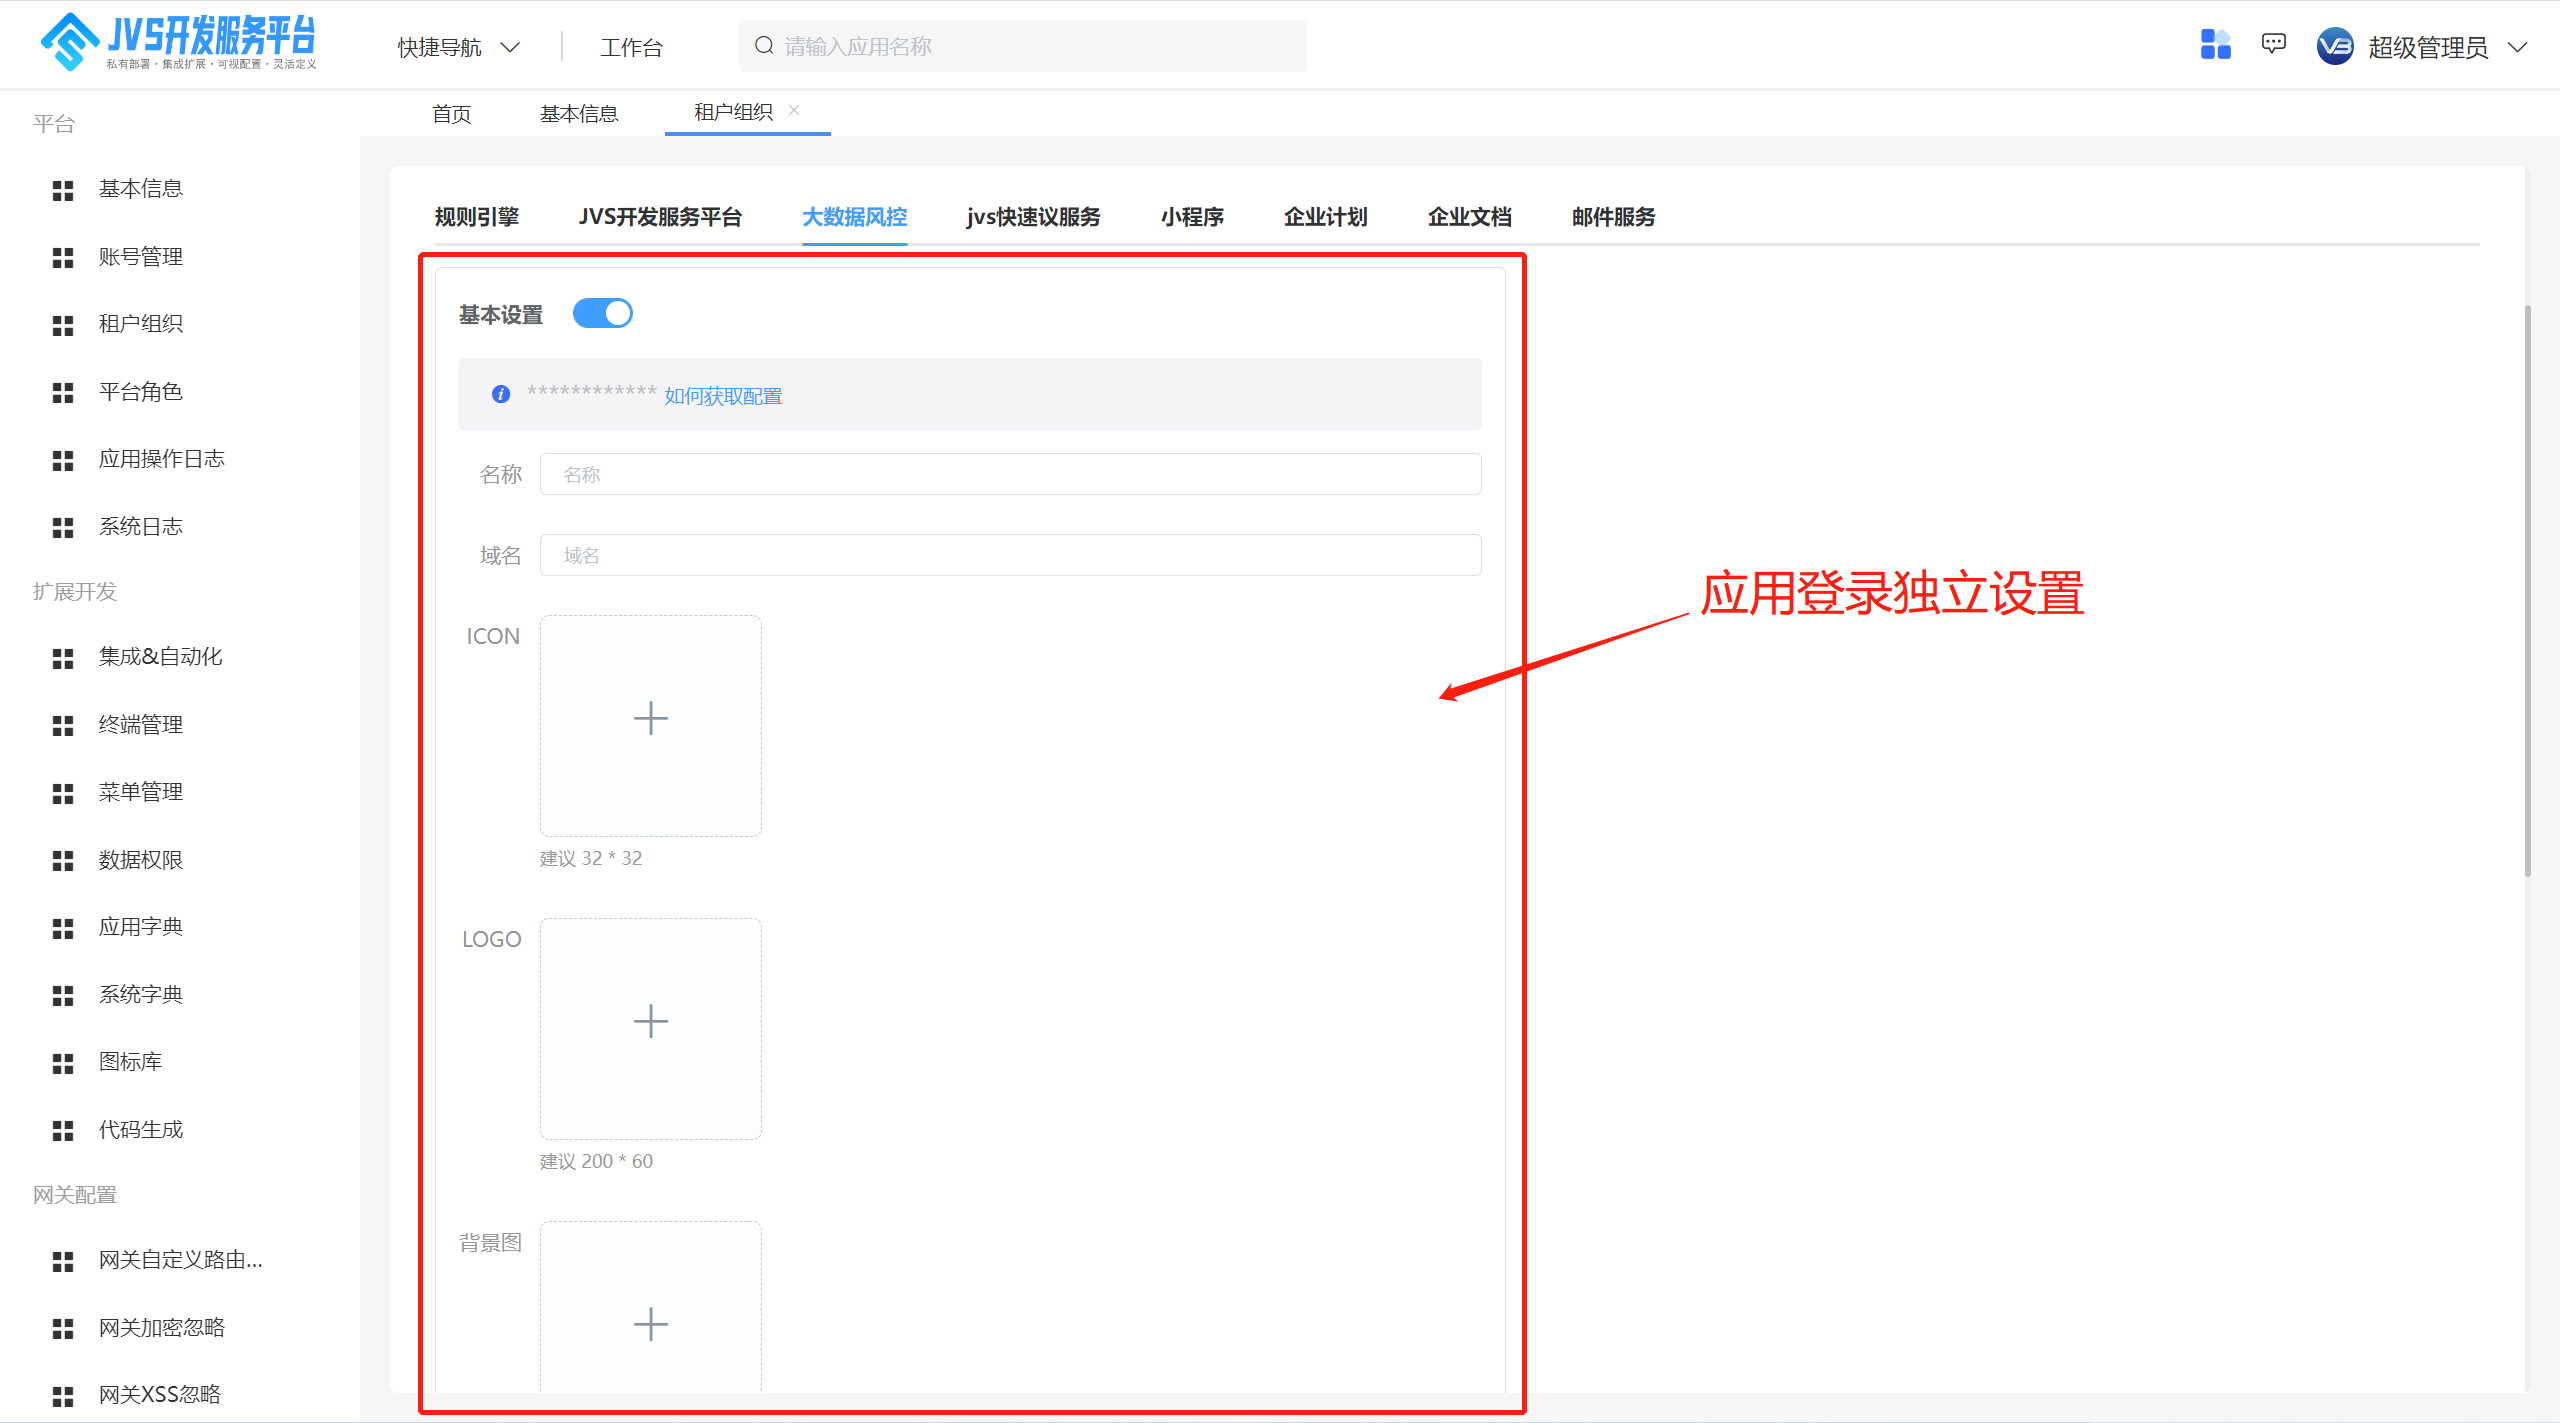The height and width of the screenshot is (1423, 2560).
Task: Click the search magnifier icon
Action: coord(764,46)
